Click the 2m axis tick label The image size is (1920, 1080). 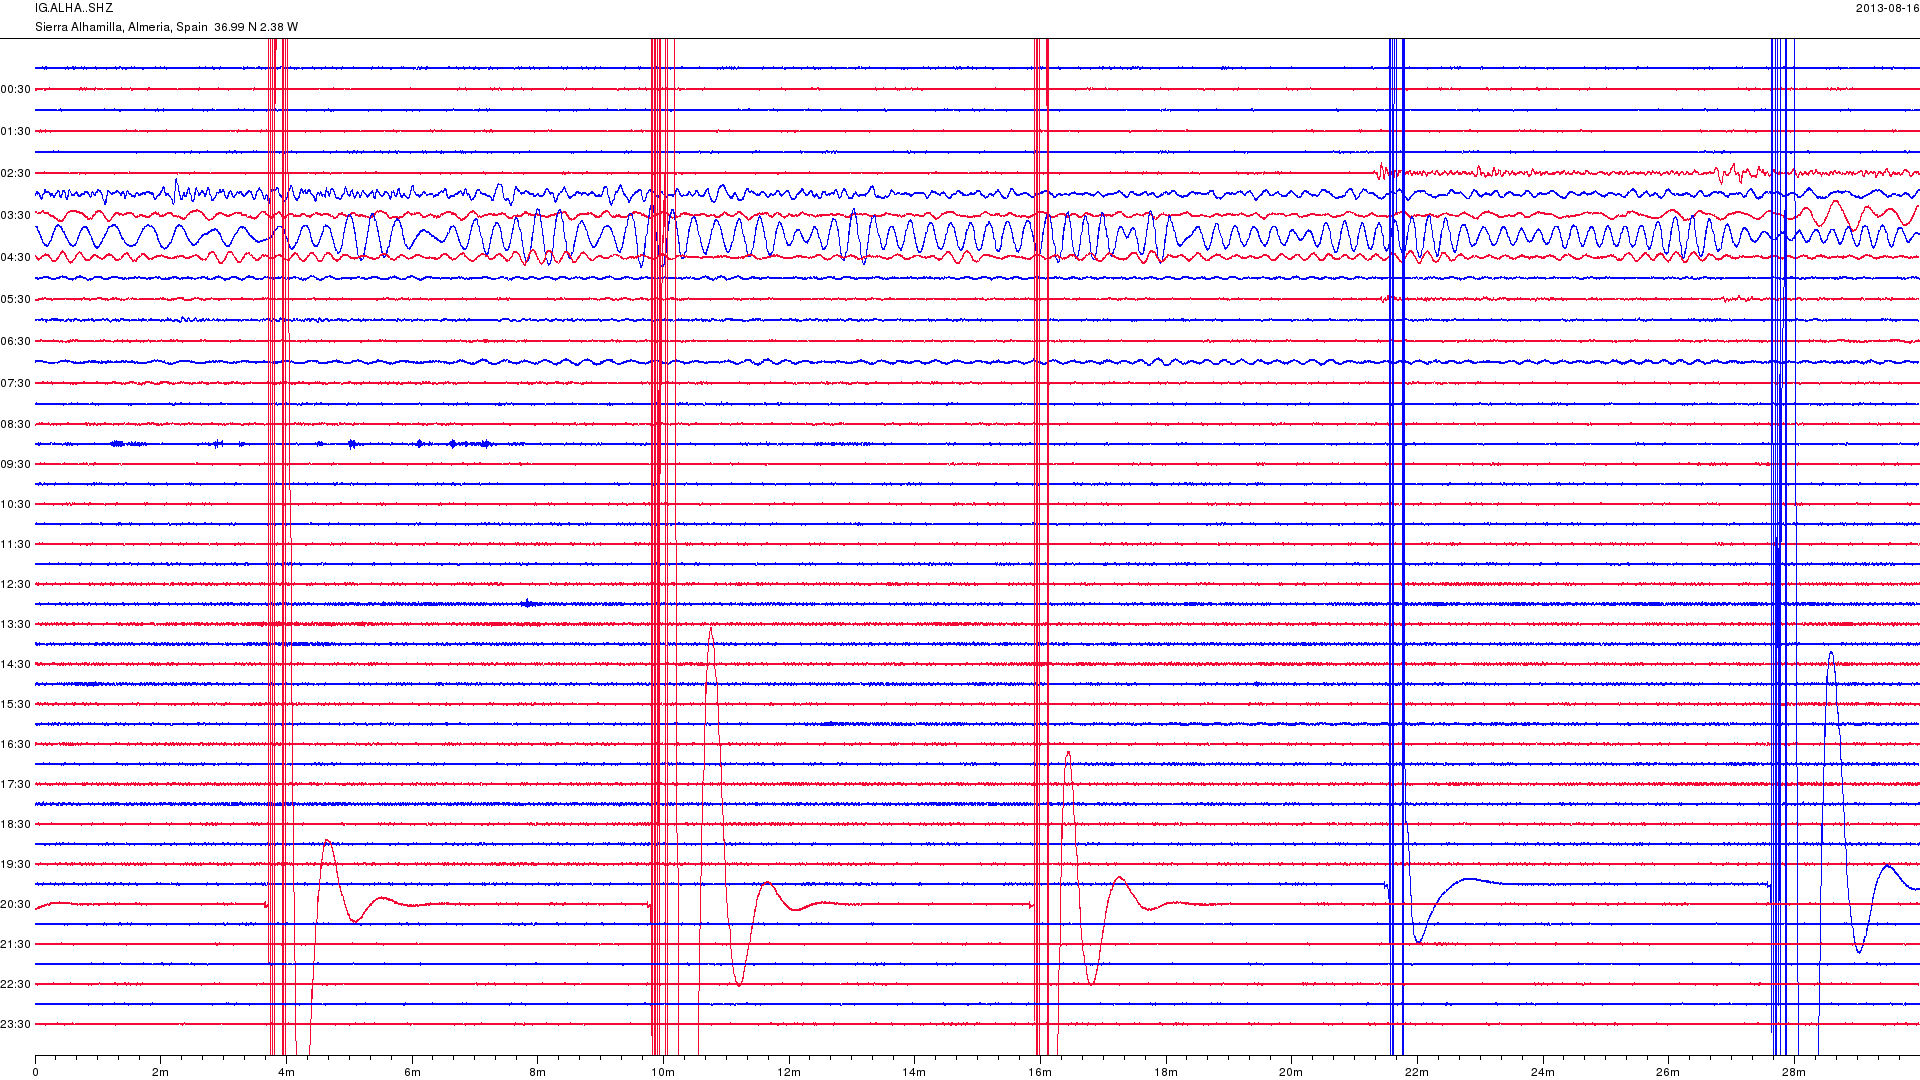click(160, 1072)
